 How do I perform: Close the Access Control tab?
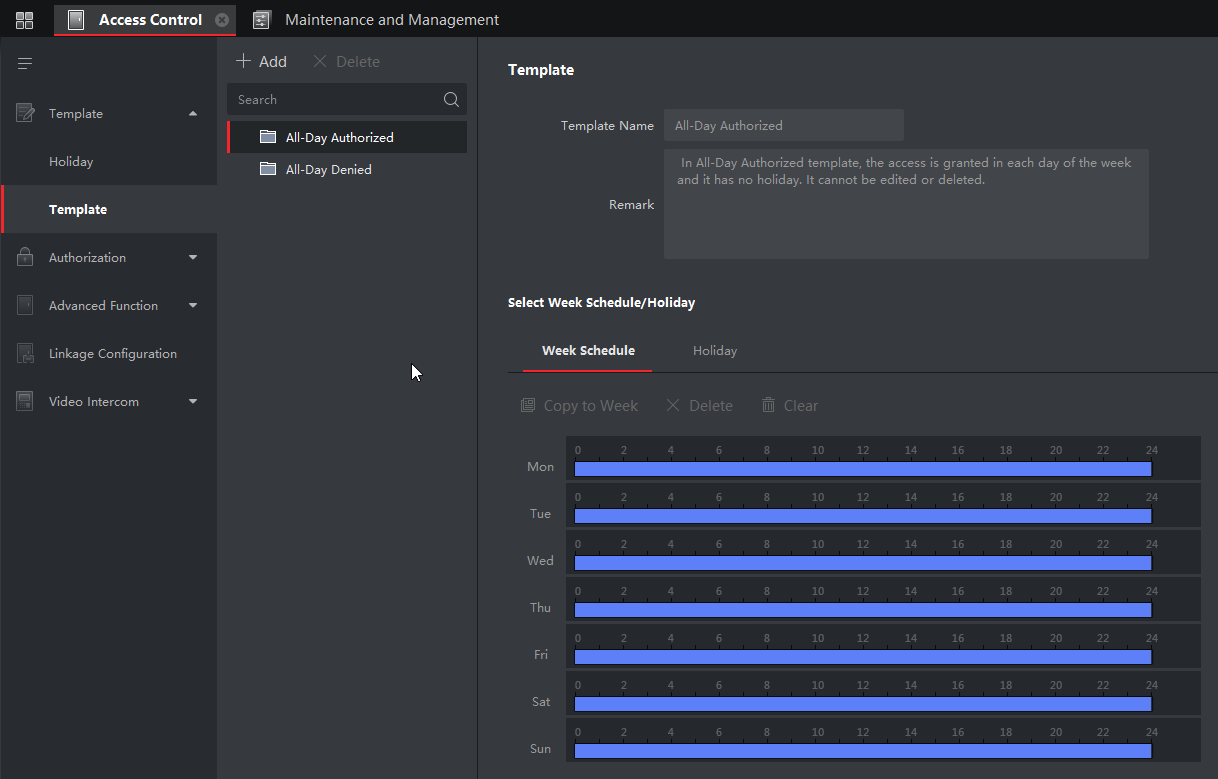[x=222, y=20]
